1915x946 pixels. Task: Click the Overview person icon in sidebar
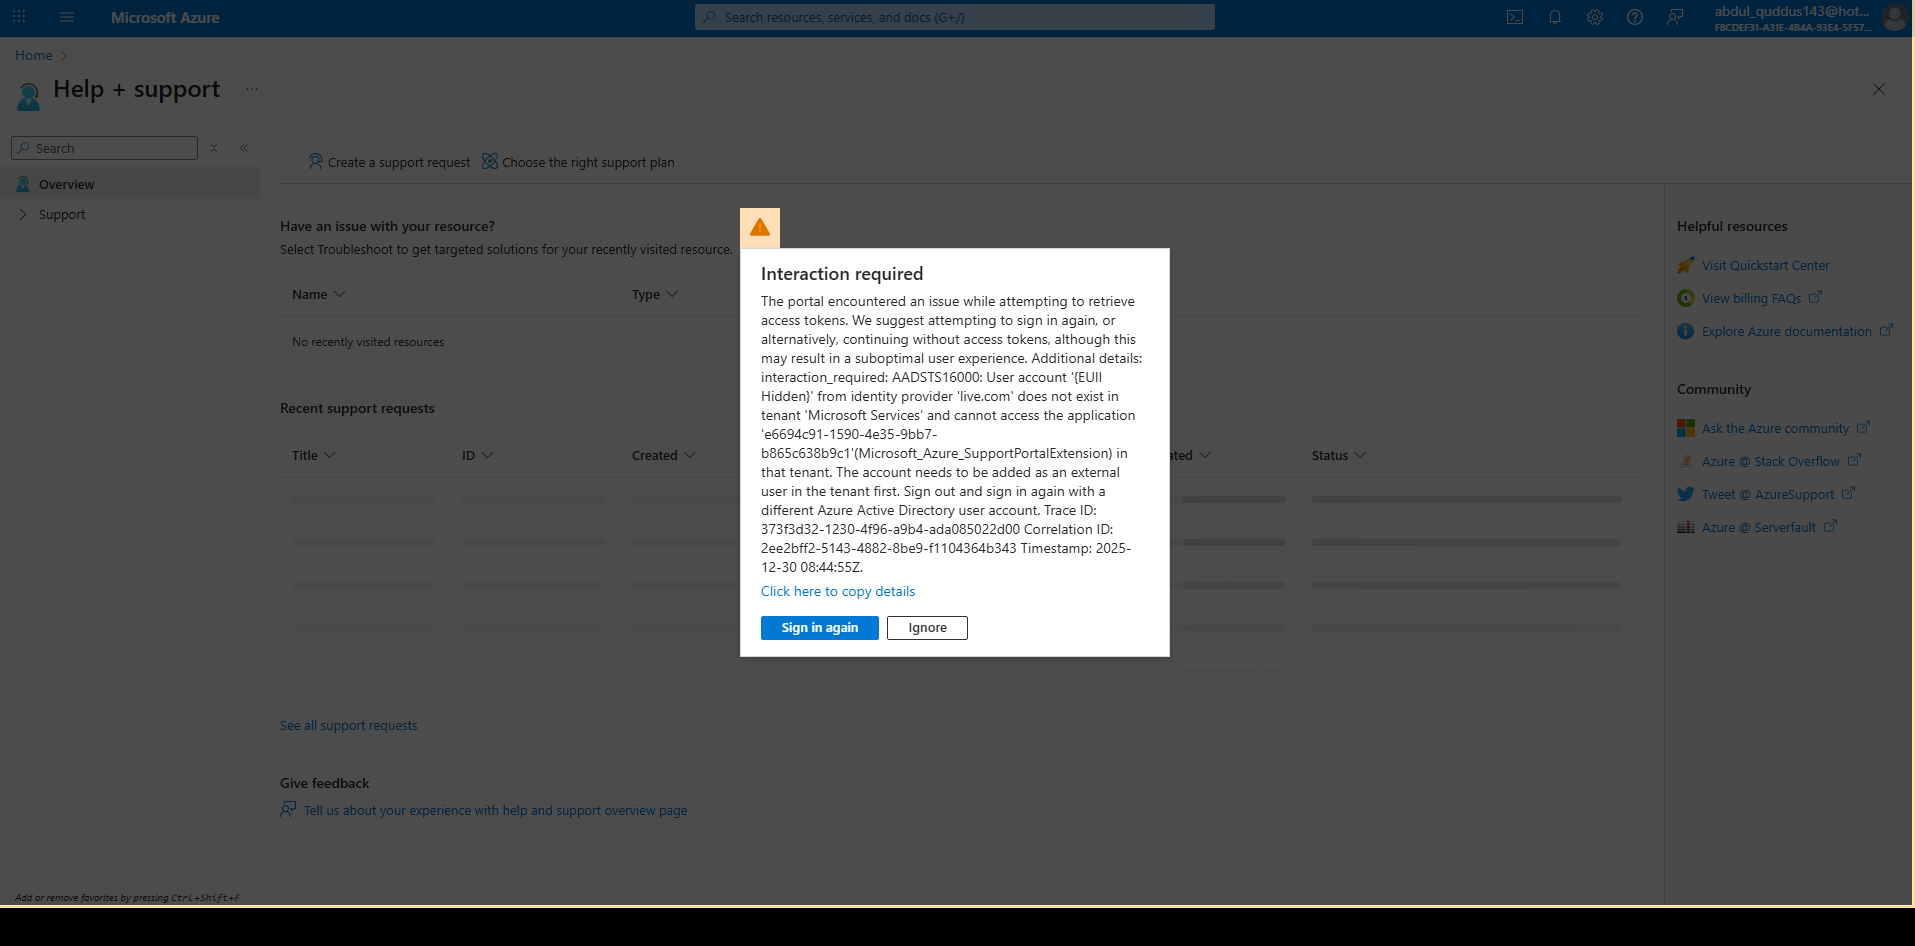[23, 184]
